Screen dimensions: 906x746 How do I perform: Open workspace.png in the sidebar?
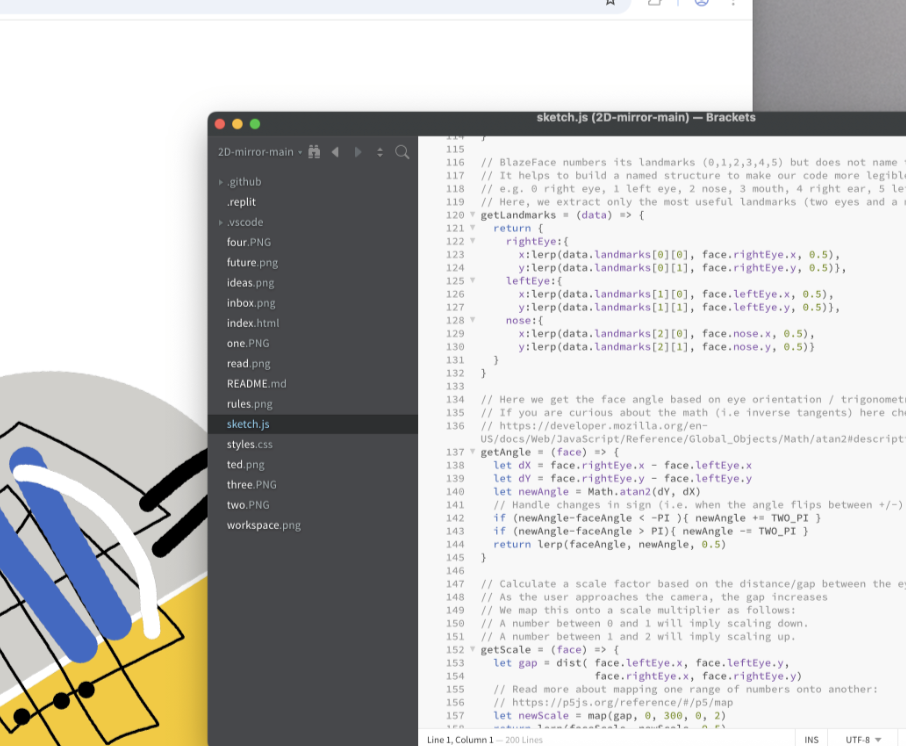[266, 524]
